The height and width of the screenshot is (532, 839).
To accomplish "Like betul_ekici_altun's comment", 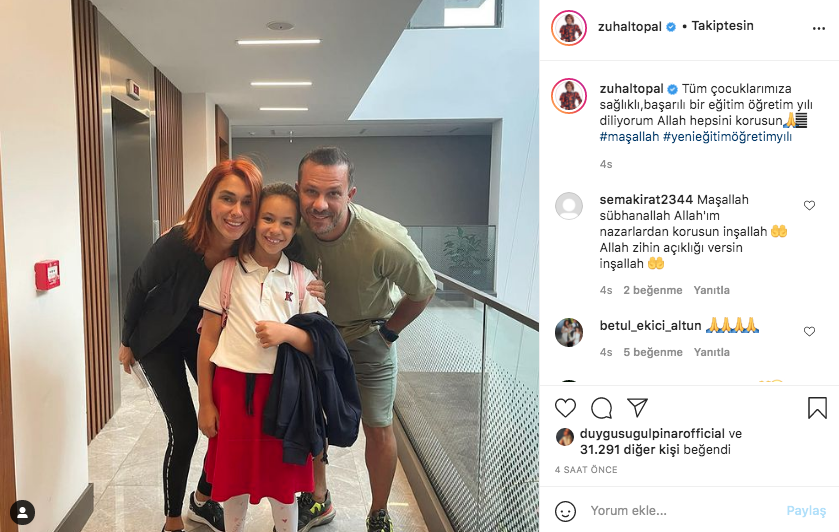I will 809,331.
